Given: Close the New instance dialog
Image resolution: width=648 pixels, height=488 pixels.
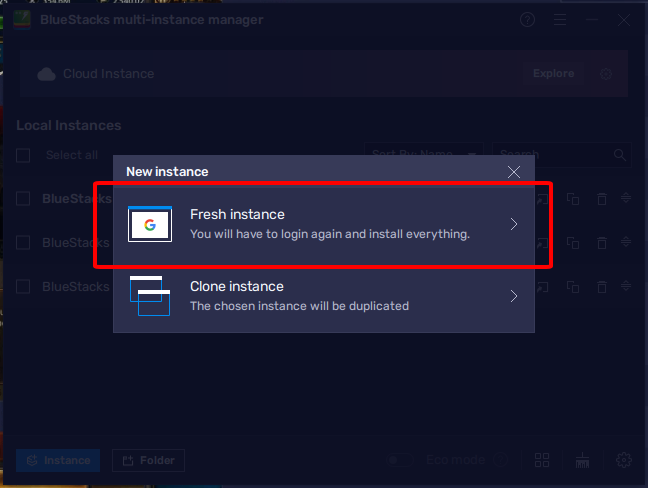Looking at the screenshot, I should tap(514, 172).
